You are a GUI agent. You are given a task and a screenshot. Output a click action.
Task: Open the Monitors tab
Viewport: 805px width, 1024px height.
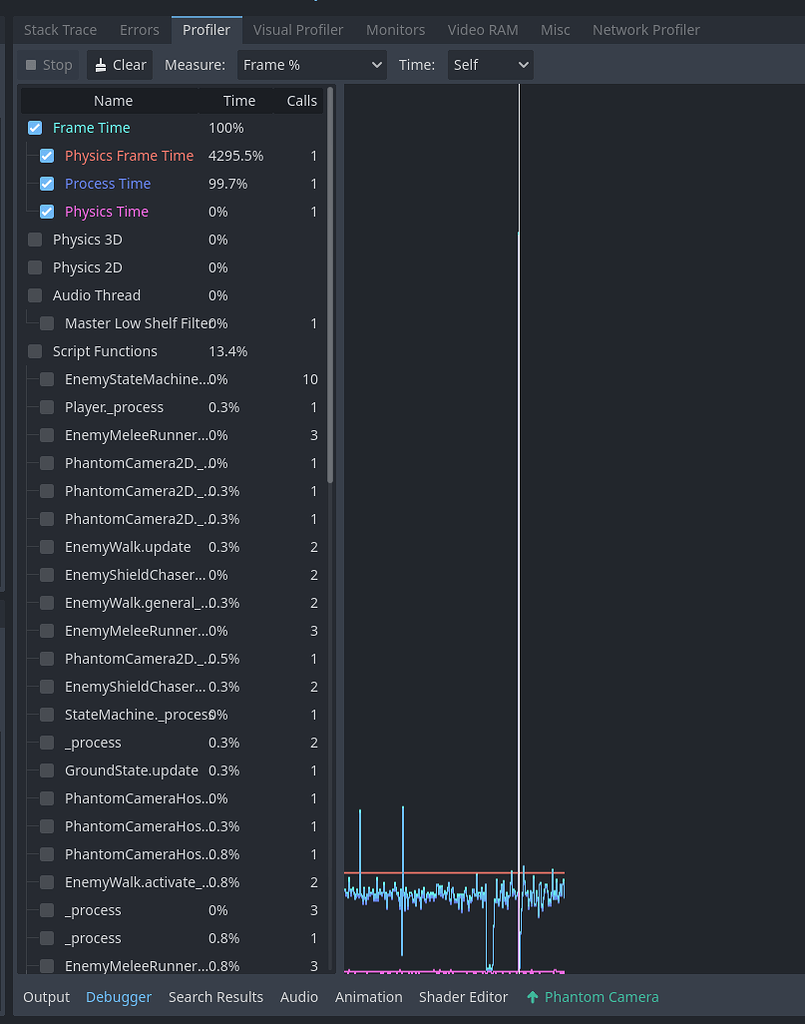(x=395, y=29)
